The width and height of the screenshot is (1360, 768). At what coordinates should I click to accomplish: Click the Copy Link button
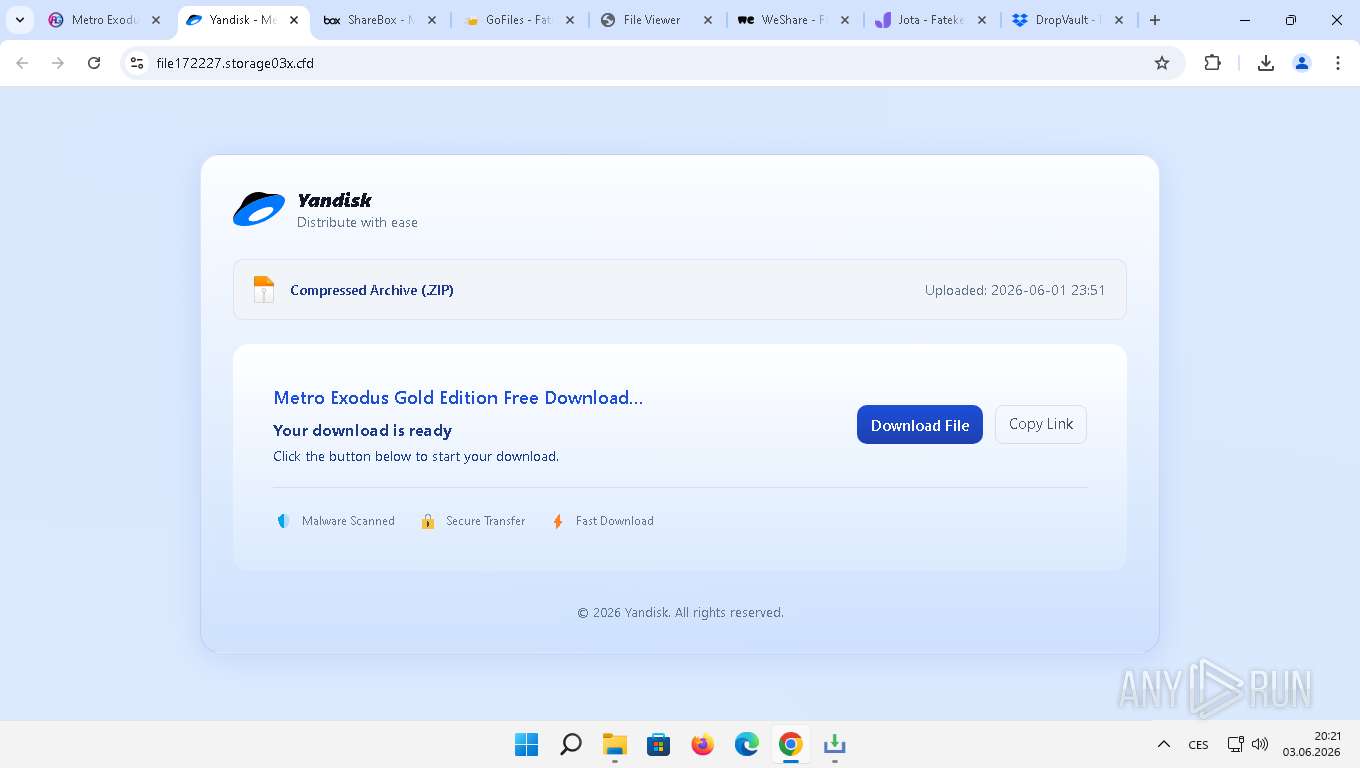tap(1040, 424)
